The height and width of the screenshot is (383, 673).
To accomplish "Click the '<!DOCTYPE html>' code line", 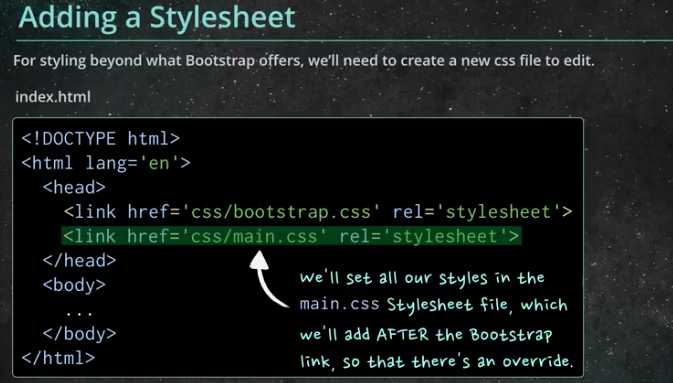I will click(100, 139).
